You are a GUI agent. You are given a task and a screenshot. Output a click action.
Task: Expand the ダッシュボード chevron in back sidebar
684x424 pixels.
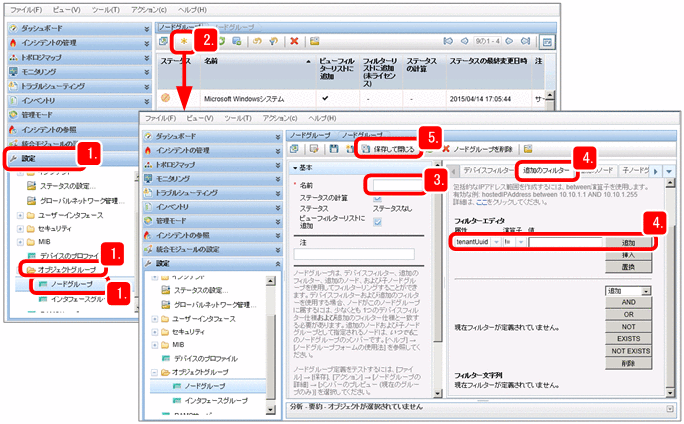[x=147, y=29]
